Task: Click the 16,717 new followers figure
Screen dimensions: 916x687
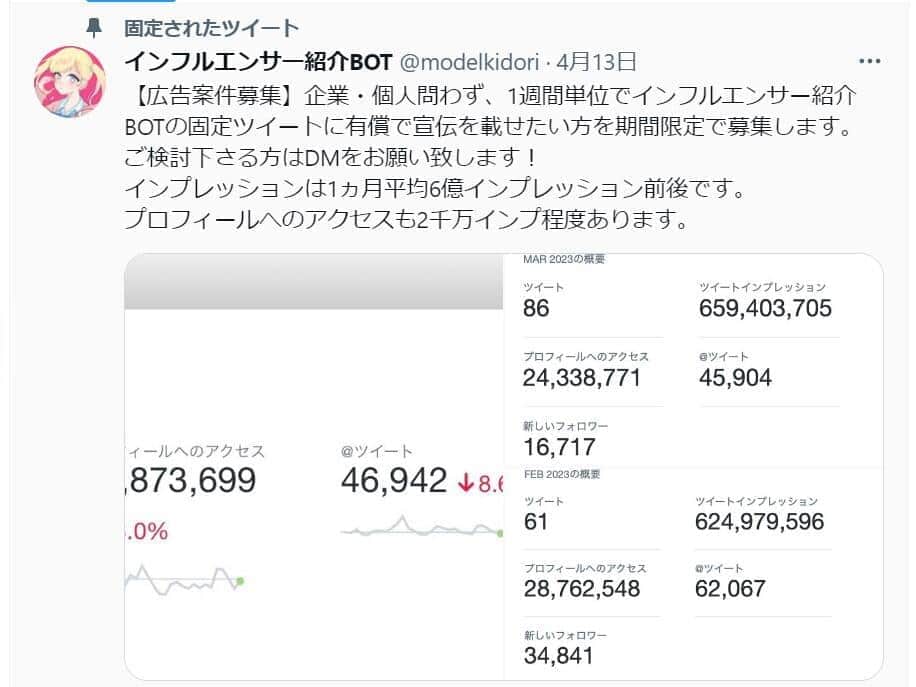Action: tap(559, 446)
